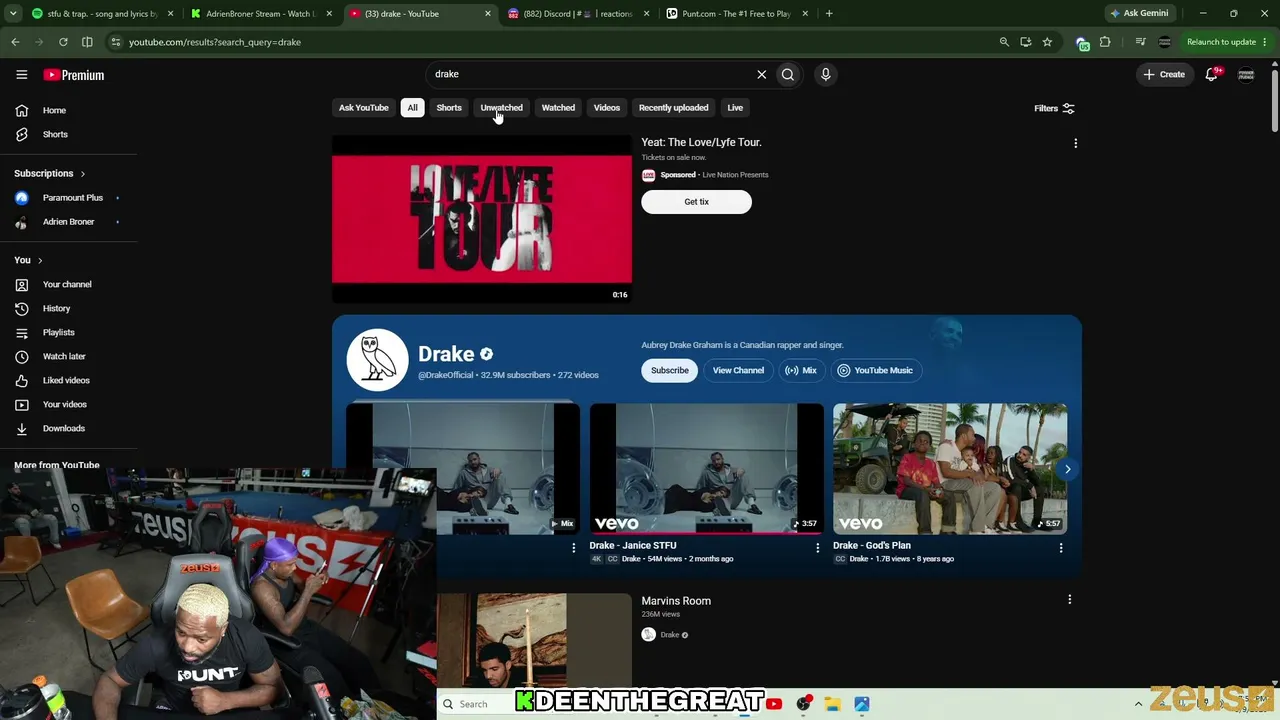Open YouTube notifications bell

point(1211,74)
